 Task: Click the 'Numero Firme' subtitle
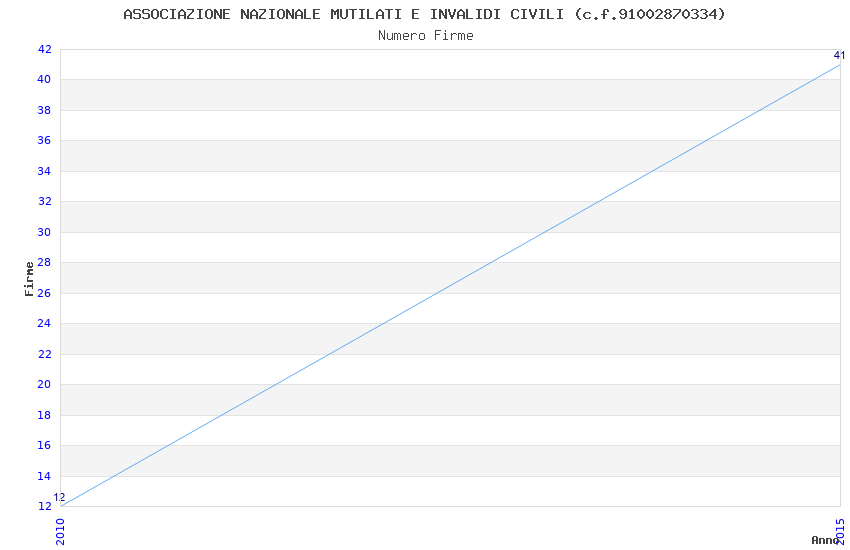(426, 36)
